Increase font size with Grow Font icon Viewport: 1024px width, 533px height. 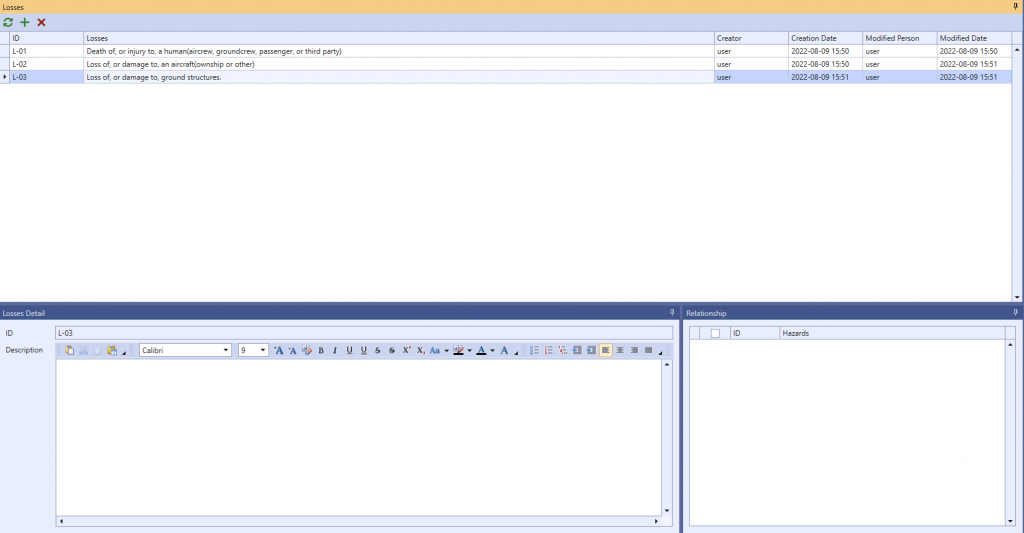click(x=279, y=350)
